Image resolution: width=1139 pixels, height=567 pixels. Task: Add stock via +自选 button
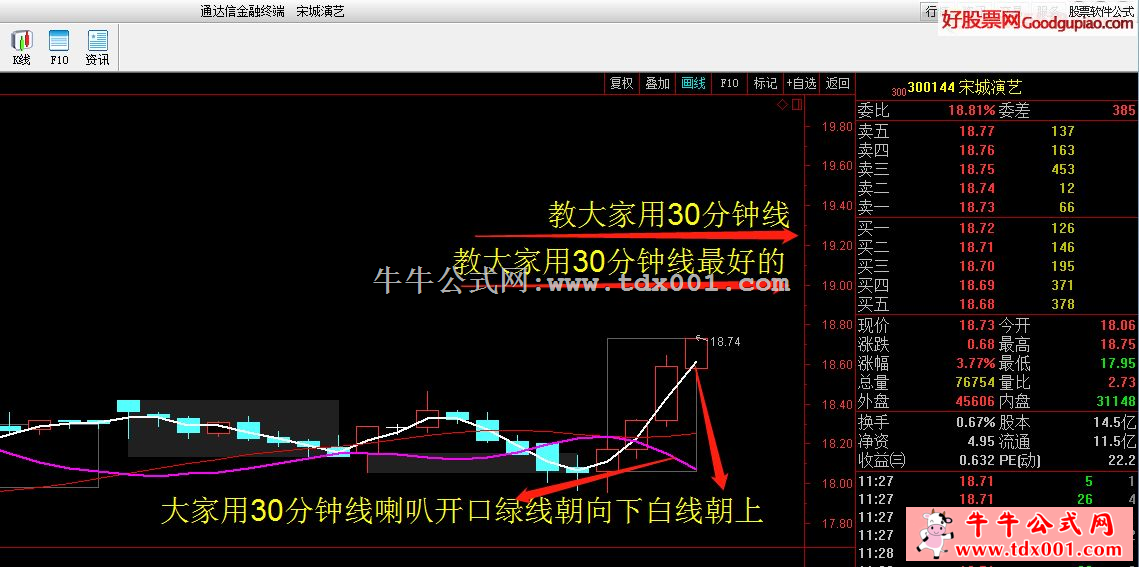point(801,83)
